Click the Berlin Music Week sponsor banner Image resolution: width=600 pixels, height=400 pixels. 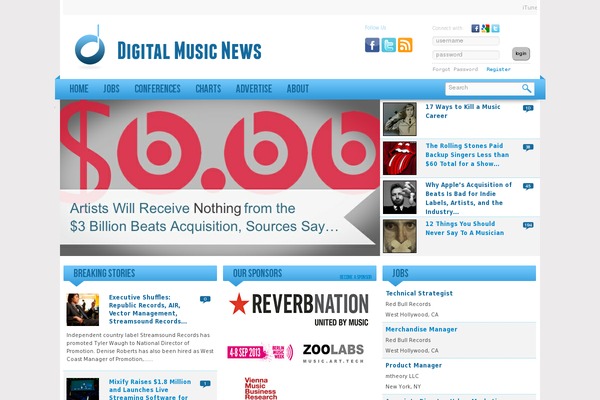[x=260, y=352]
